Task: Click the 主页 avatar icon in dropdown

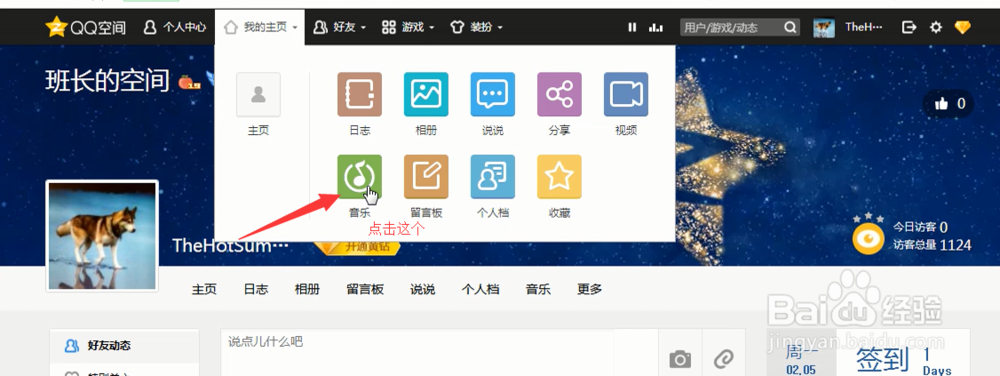Action: pos(258,94)
